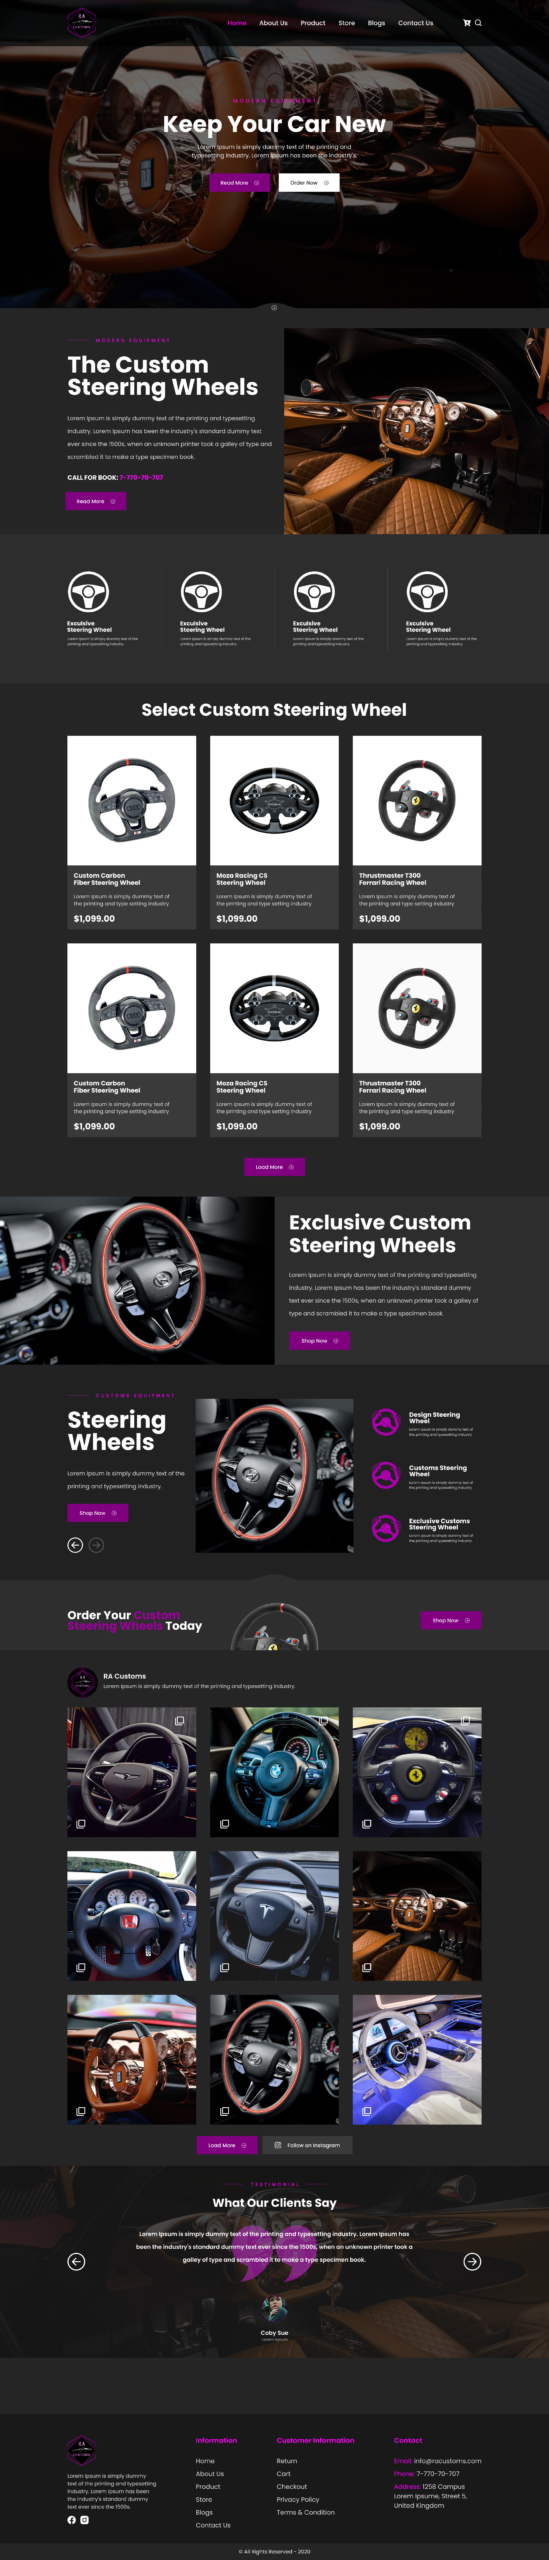Go to previous testimonial with left arrow
Image resolution: width=549 pixels, height=2560 pixels.
pos(76,2261)
